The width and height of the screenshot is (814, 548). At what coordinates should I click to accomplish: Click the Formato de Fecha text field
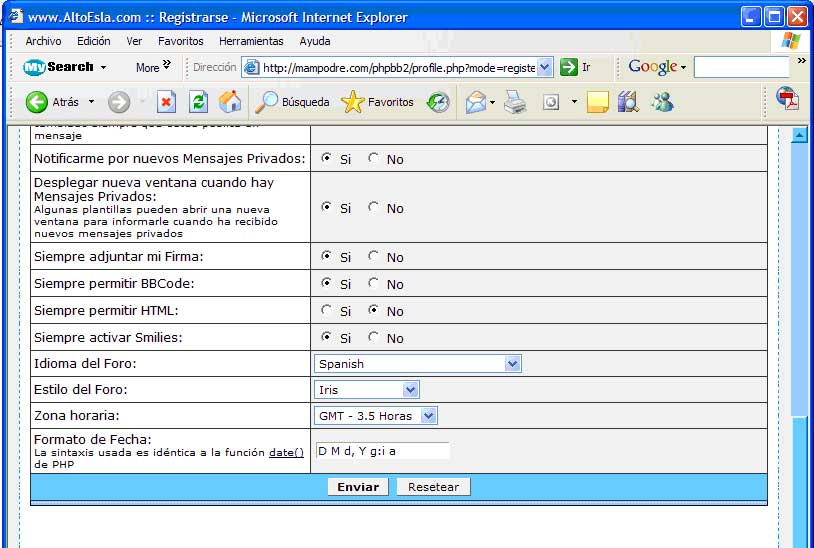pos(382,451)
